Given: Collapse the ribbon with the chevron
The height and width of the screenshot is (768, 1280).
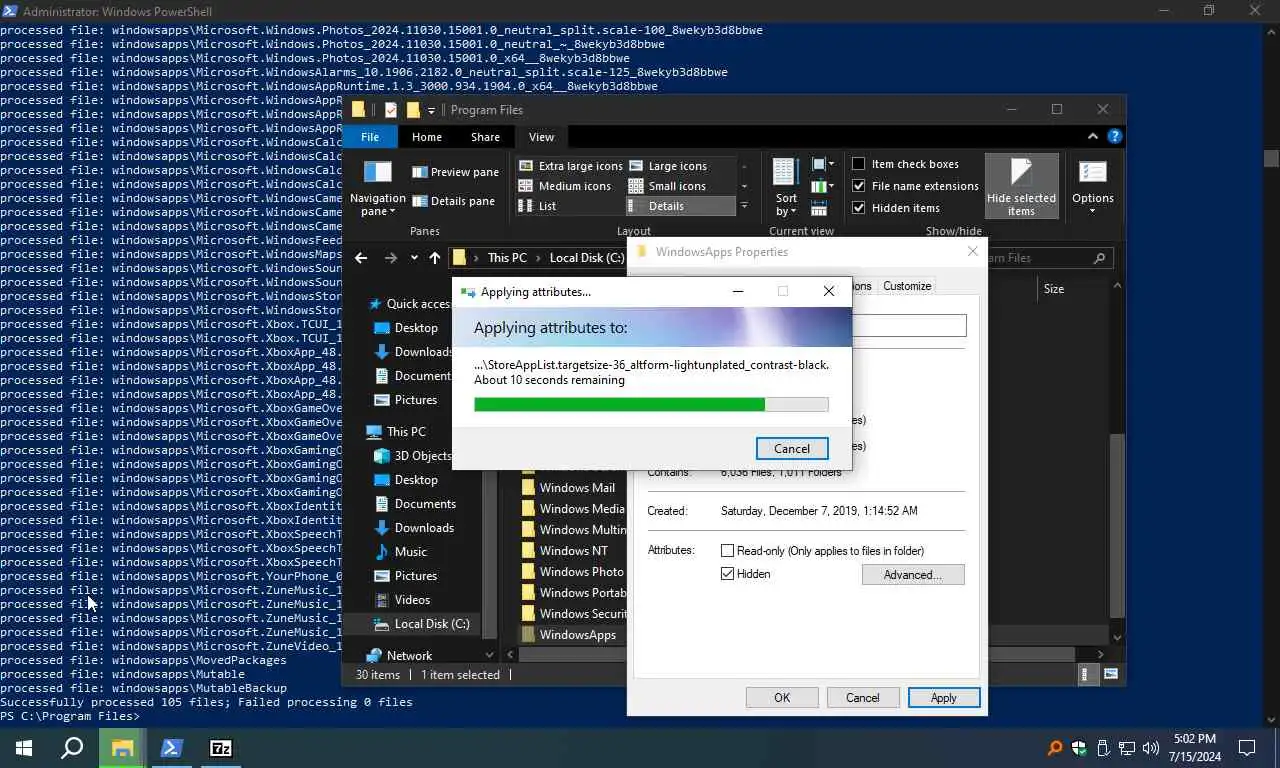Looking at the screenshot, I should [x=1093, y=137].
